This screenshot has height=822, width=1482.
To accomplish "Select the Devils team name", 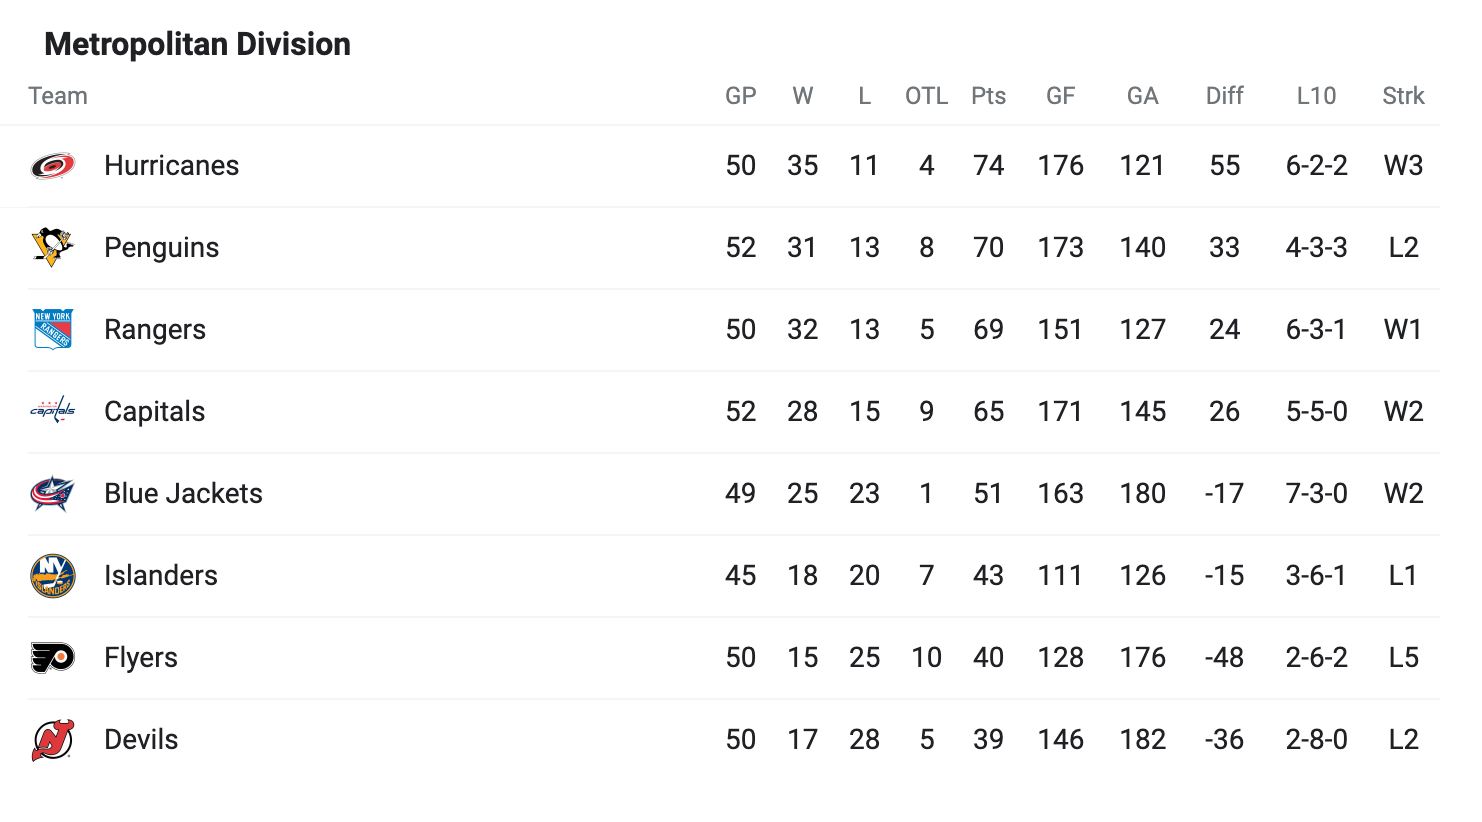I will click(141, 740).
